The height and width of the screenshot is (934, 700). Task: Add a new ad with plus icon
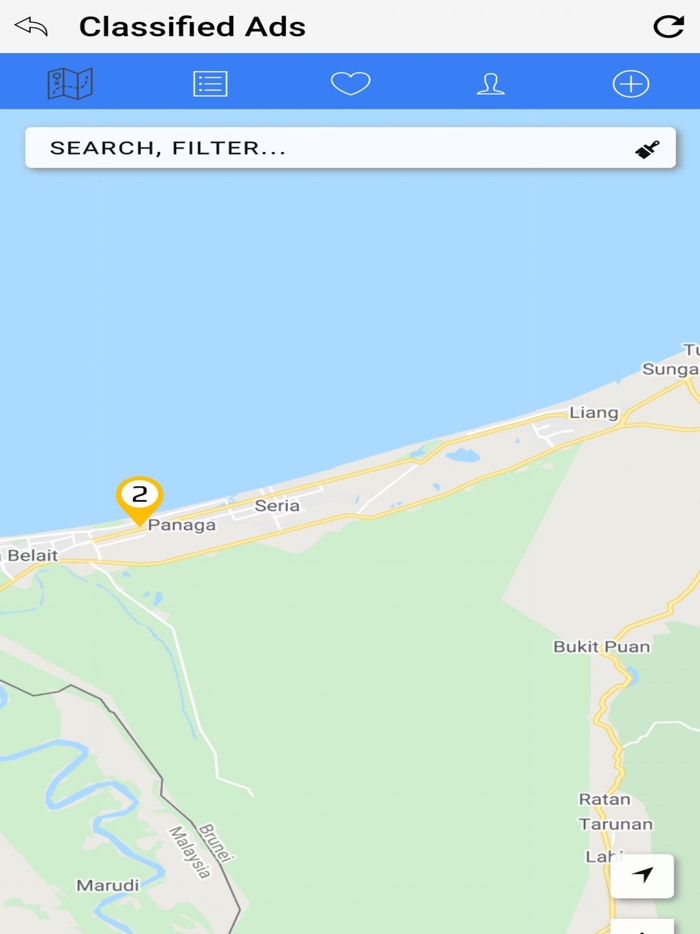click(631, 83)
